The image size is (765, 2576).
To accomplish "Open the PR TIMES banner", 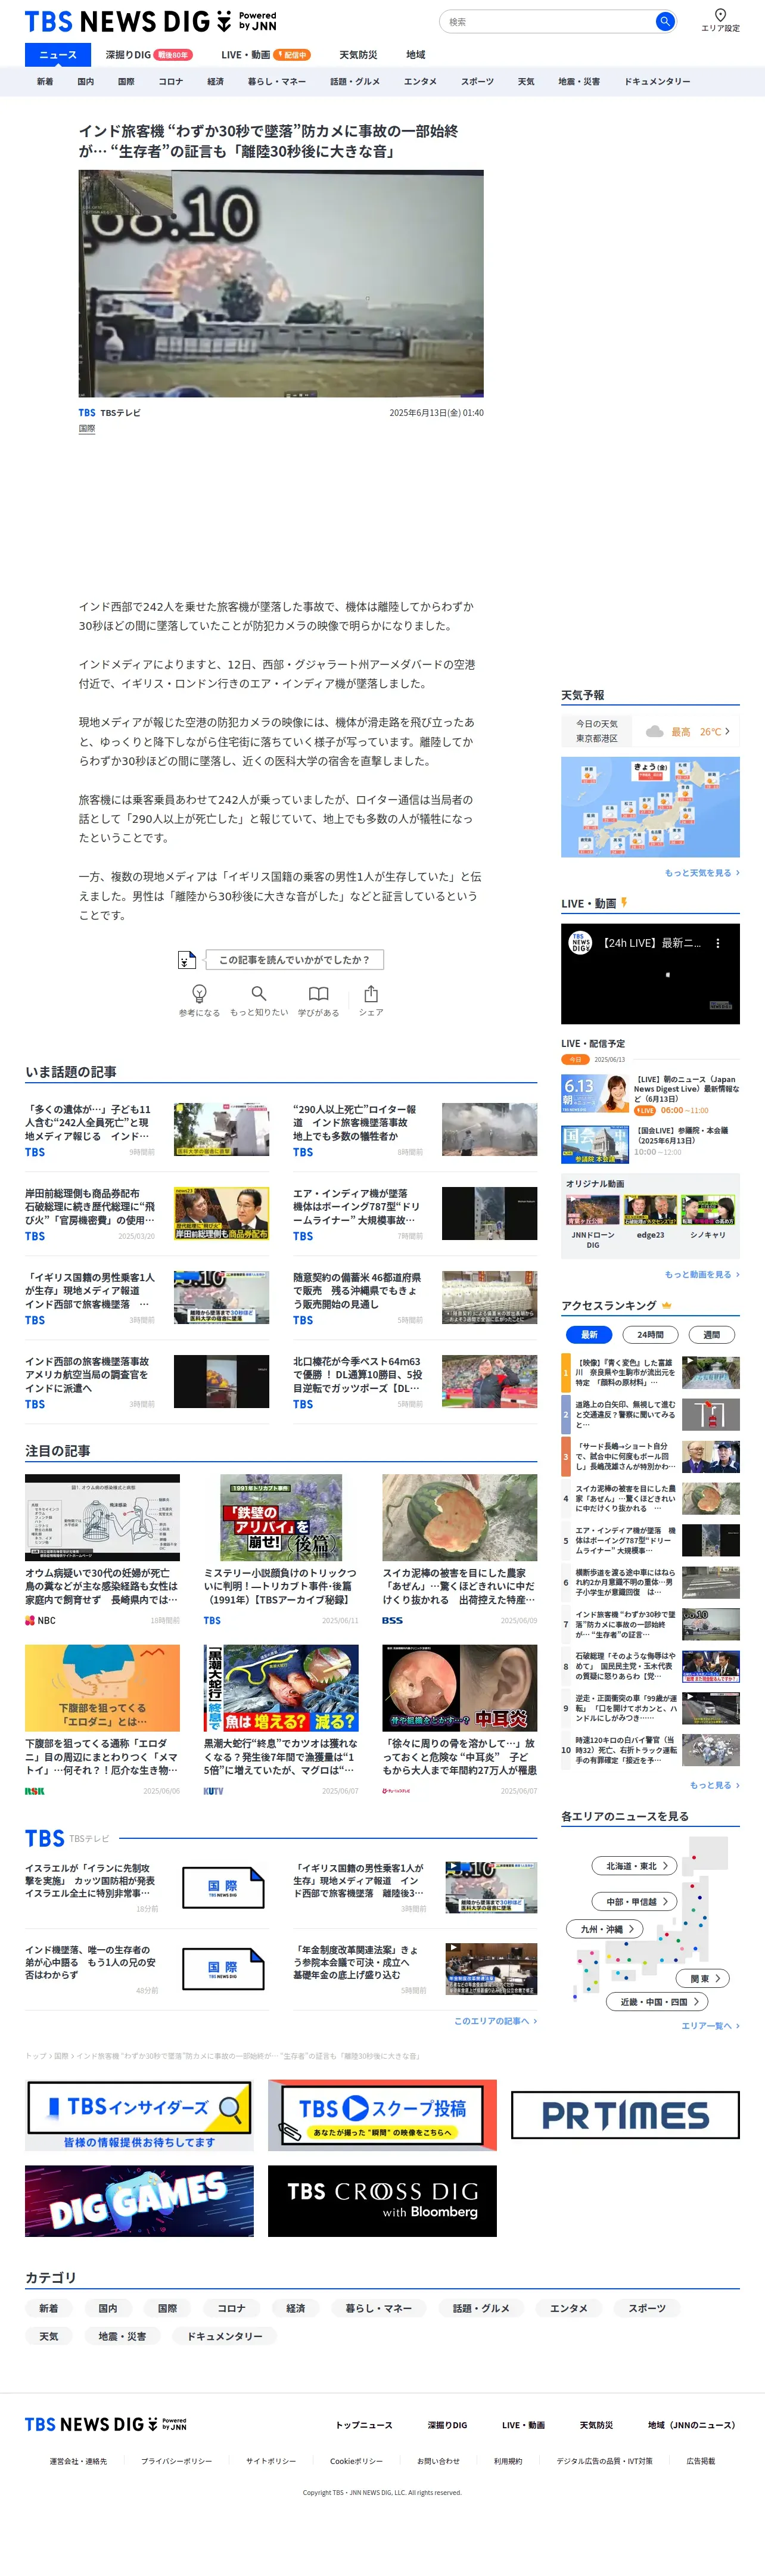I will [625, 2114].
